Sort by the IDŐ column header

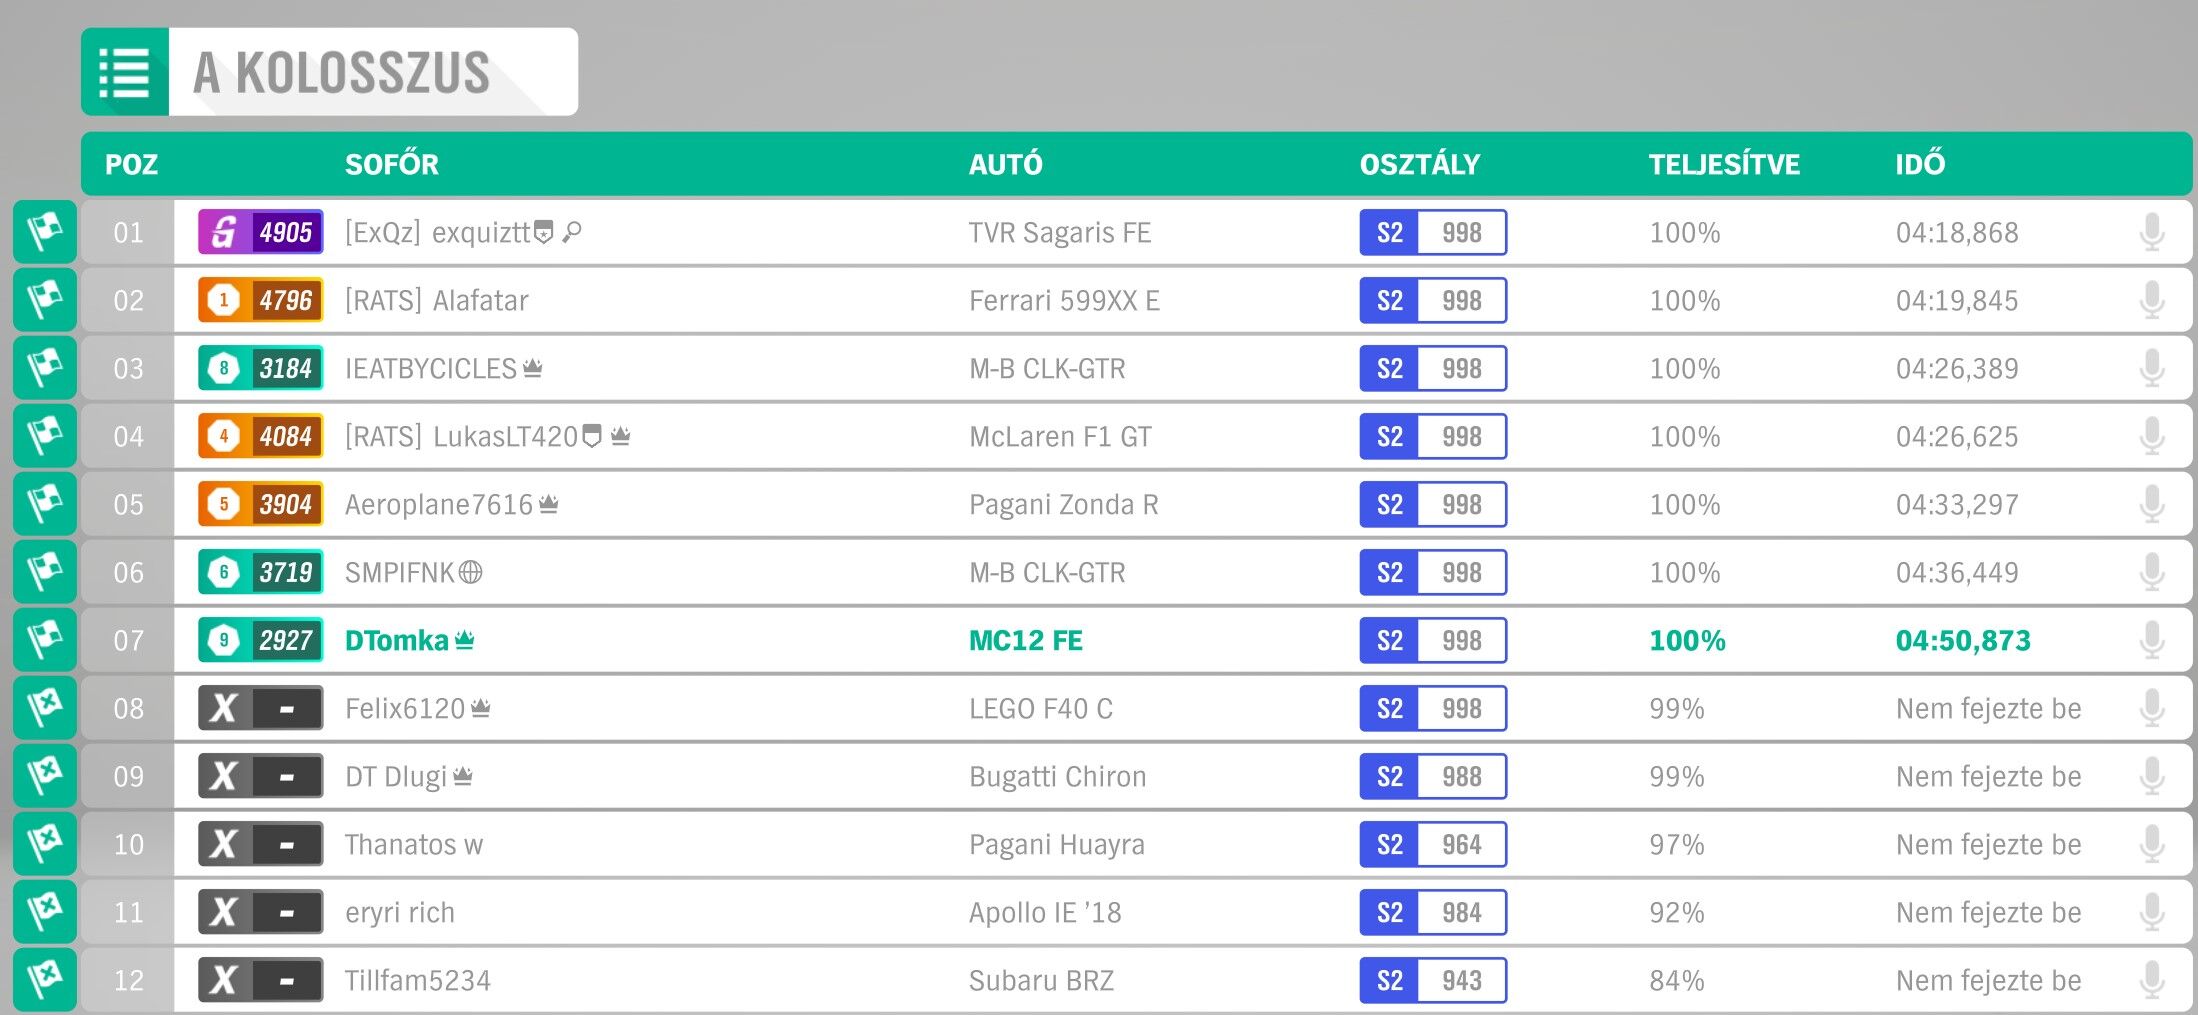1920,164
